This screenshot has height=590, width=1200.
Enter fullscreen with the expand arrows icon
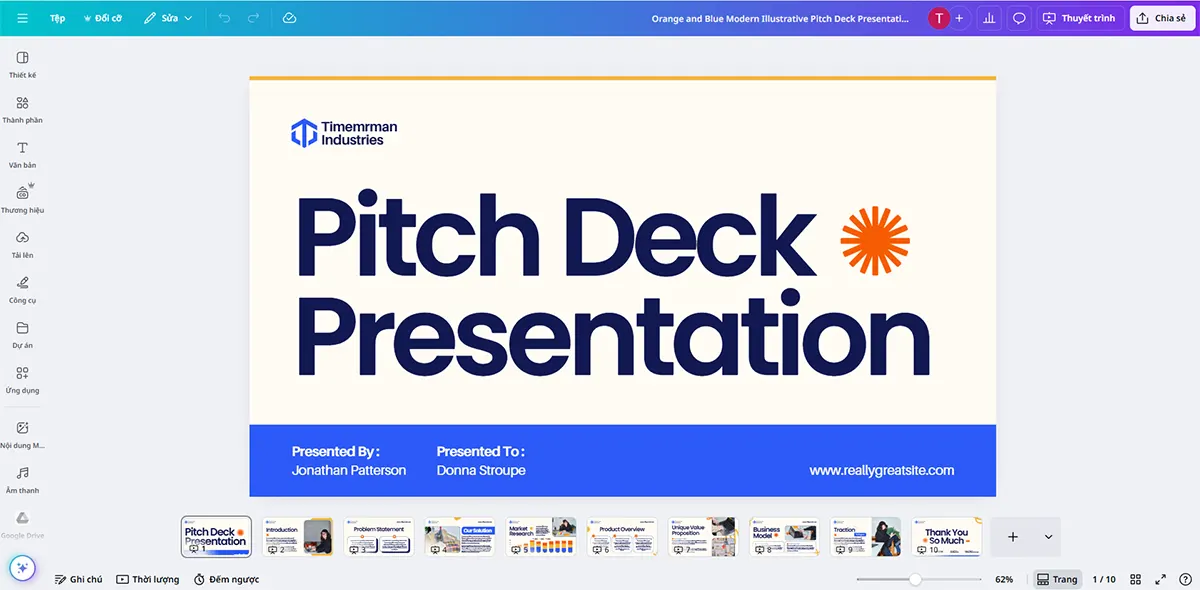click(1160, 579)
